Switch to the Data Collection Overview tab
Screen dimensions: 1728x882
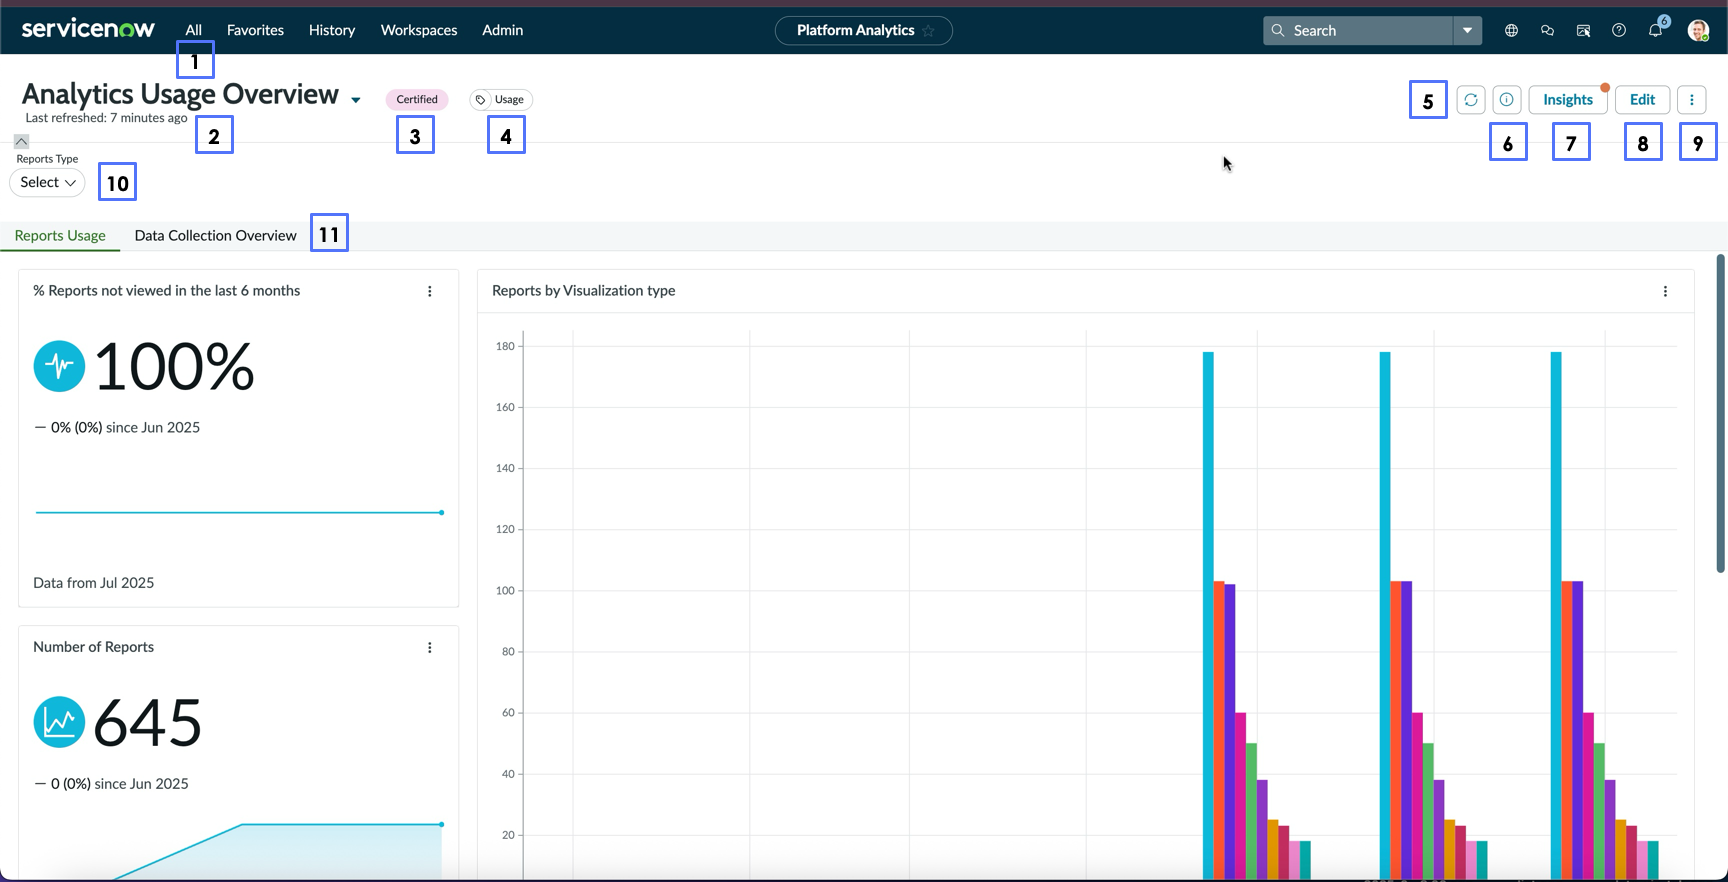[215, 236]
